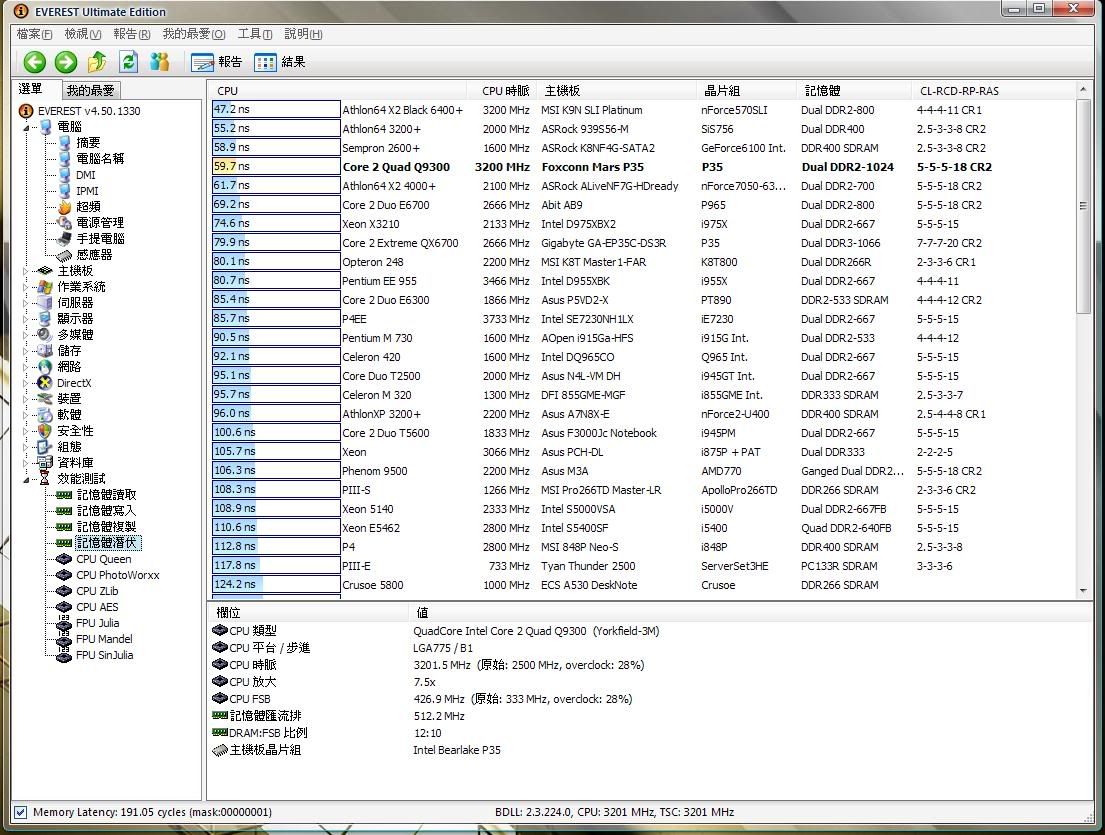1105x835 pixels.
Task: Expand the 作業系統 tree node
Action: pos(26,287)
